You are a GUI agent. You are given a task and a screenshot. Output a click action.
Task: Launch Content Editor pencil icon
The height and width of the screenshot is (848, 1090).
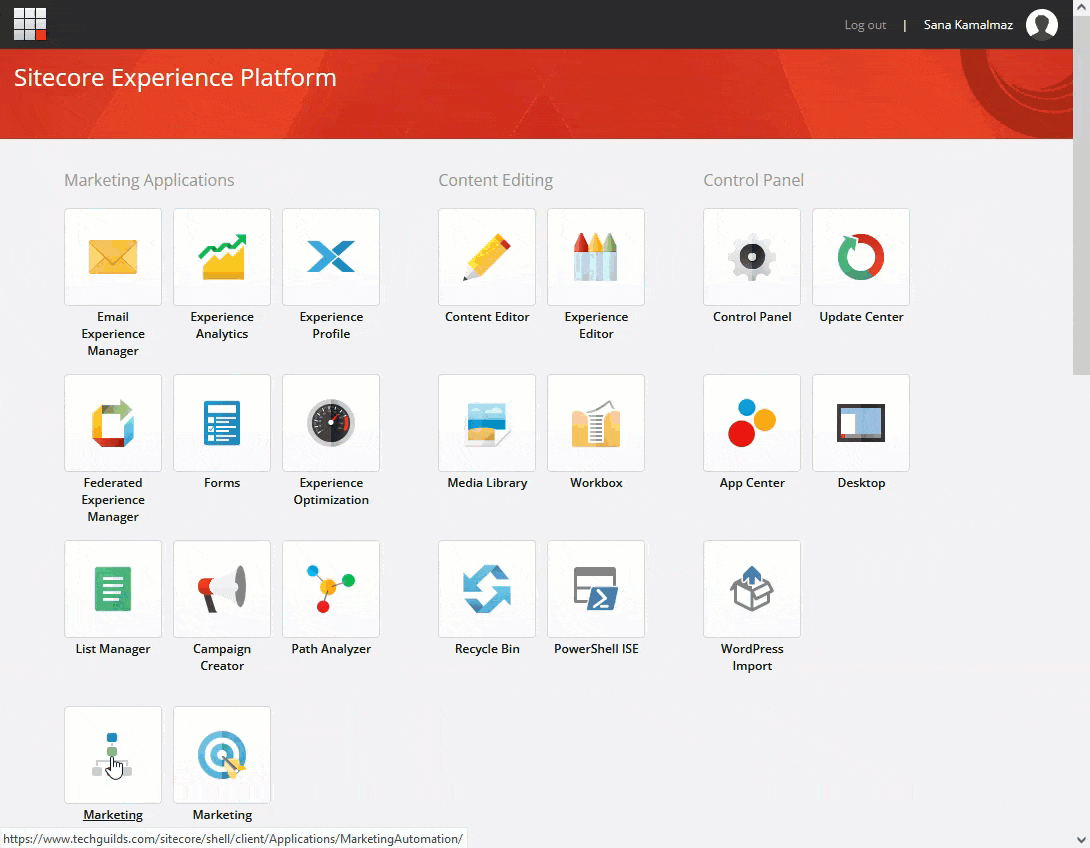(x=487, y=256)
